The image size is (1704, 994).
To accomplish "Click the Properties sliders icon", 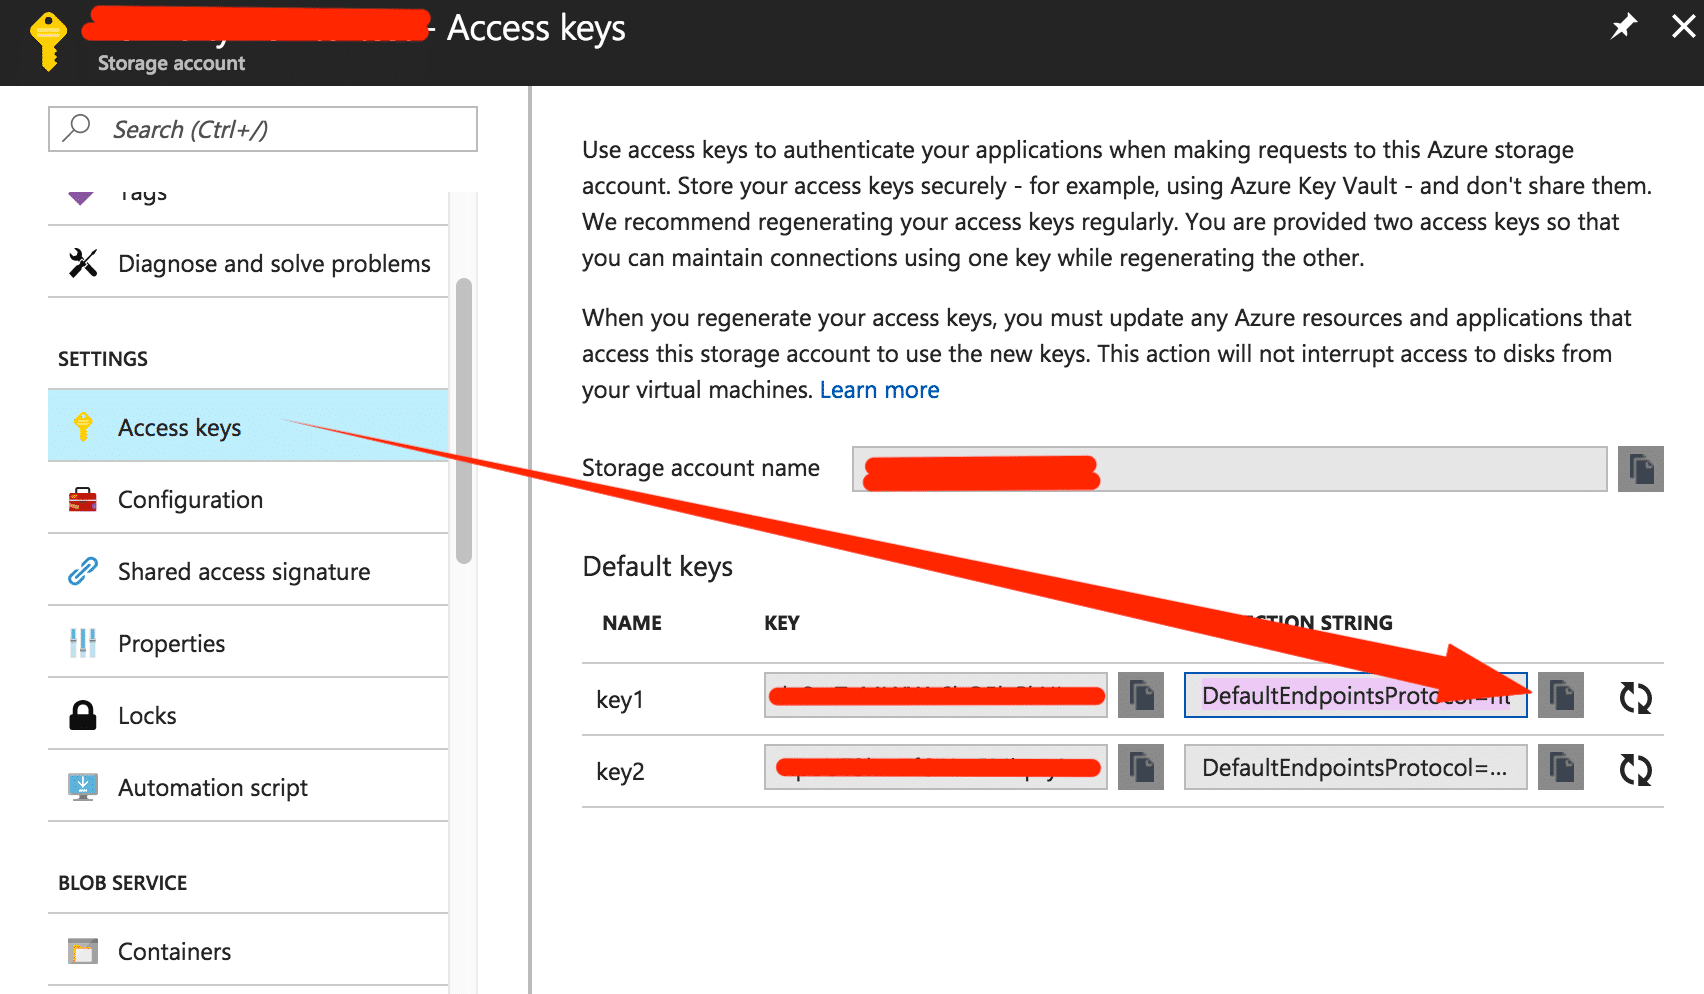I will click(83, 643).
